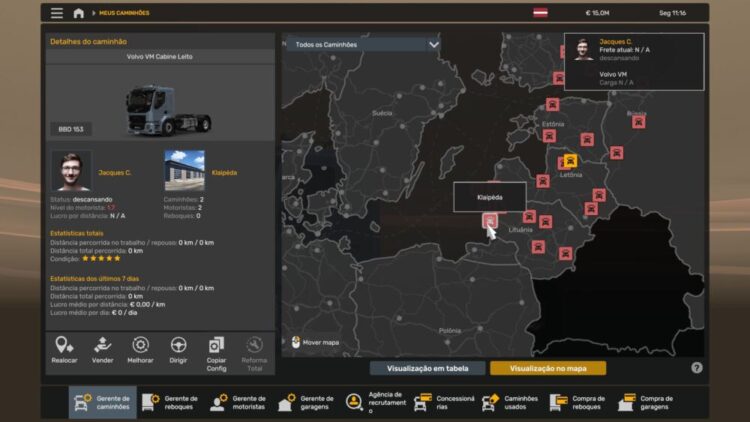Image resolution: width=750 pixels, height=422 pixels.
Task: Click the Melhorar upgrade action
Action: coord(140,351)
